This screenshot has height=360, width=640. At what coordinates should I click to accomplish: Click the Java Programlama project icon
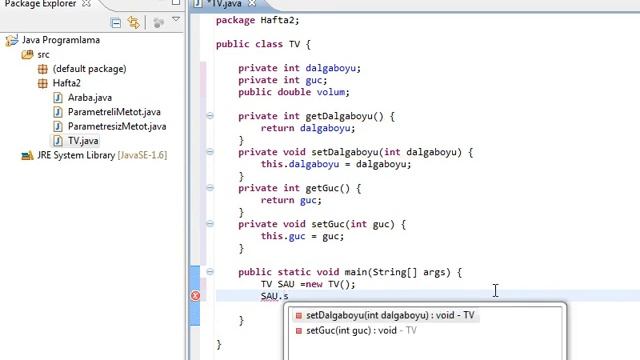coord(12,40)
